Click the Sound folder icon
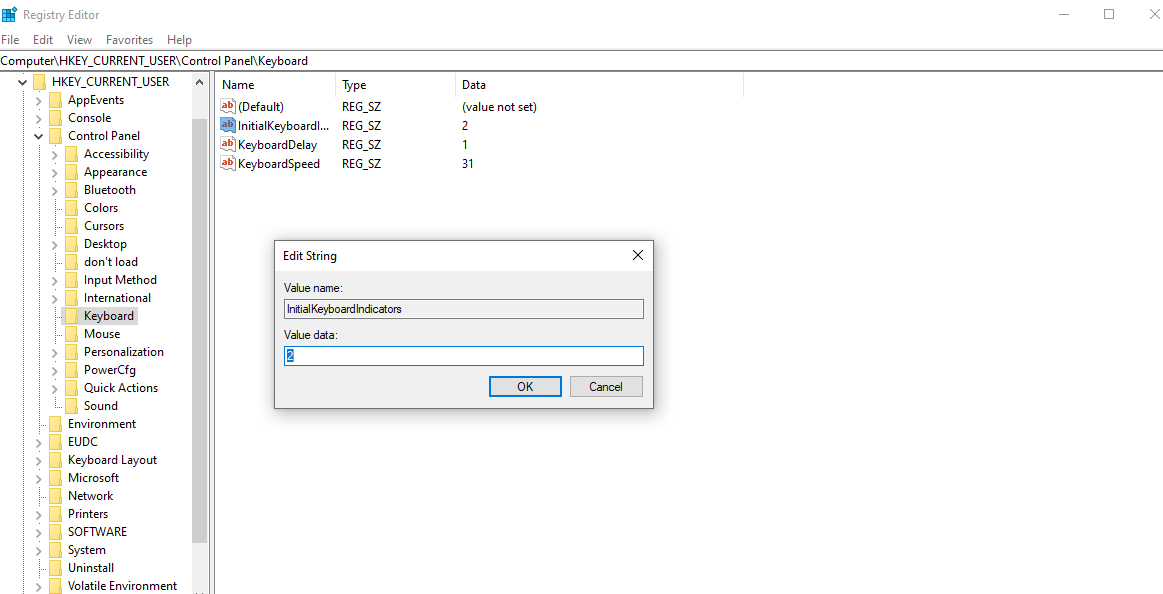Viewport: 1163px width, 594px height. [71, 406]
